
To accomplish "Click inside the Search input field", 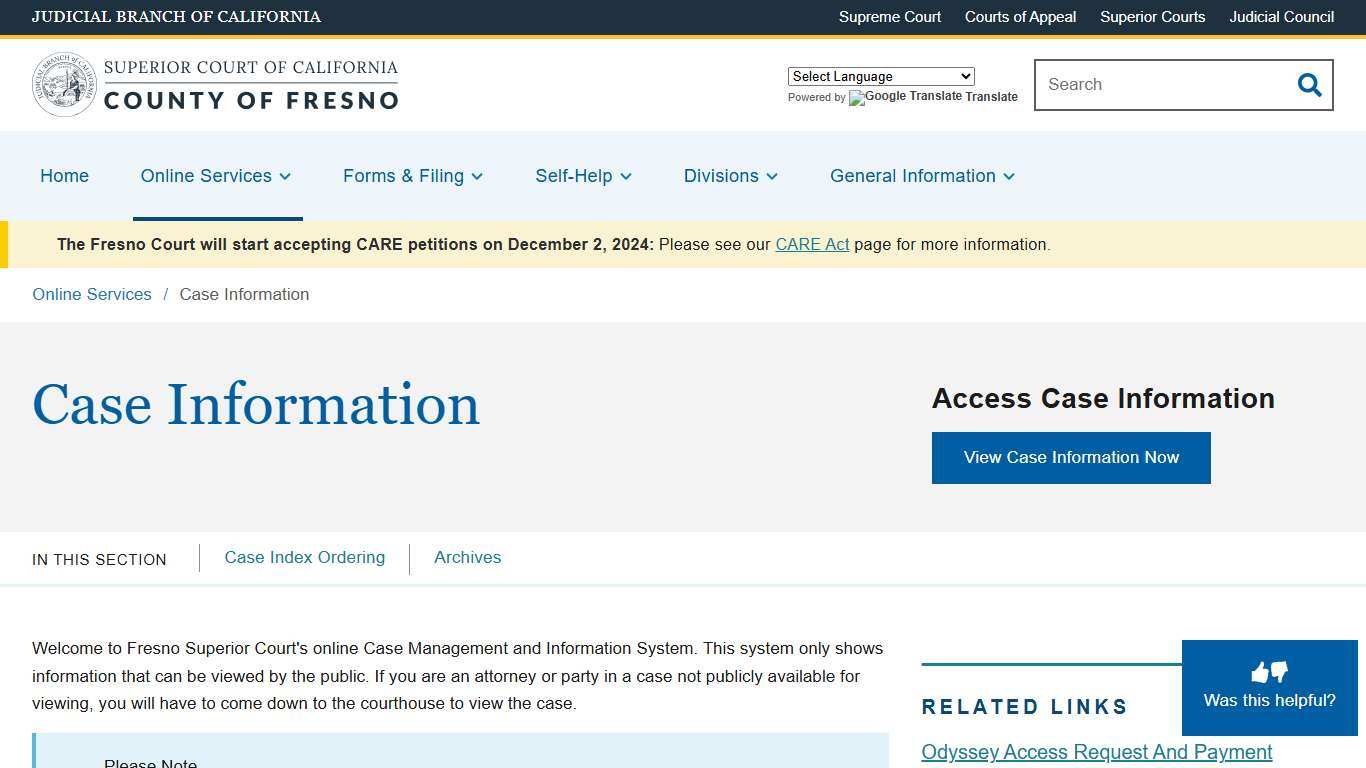I will 1150,85.
